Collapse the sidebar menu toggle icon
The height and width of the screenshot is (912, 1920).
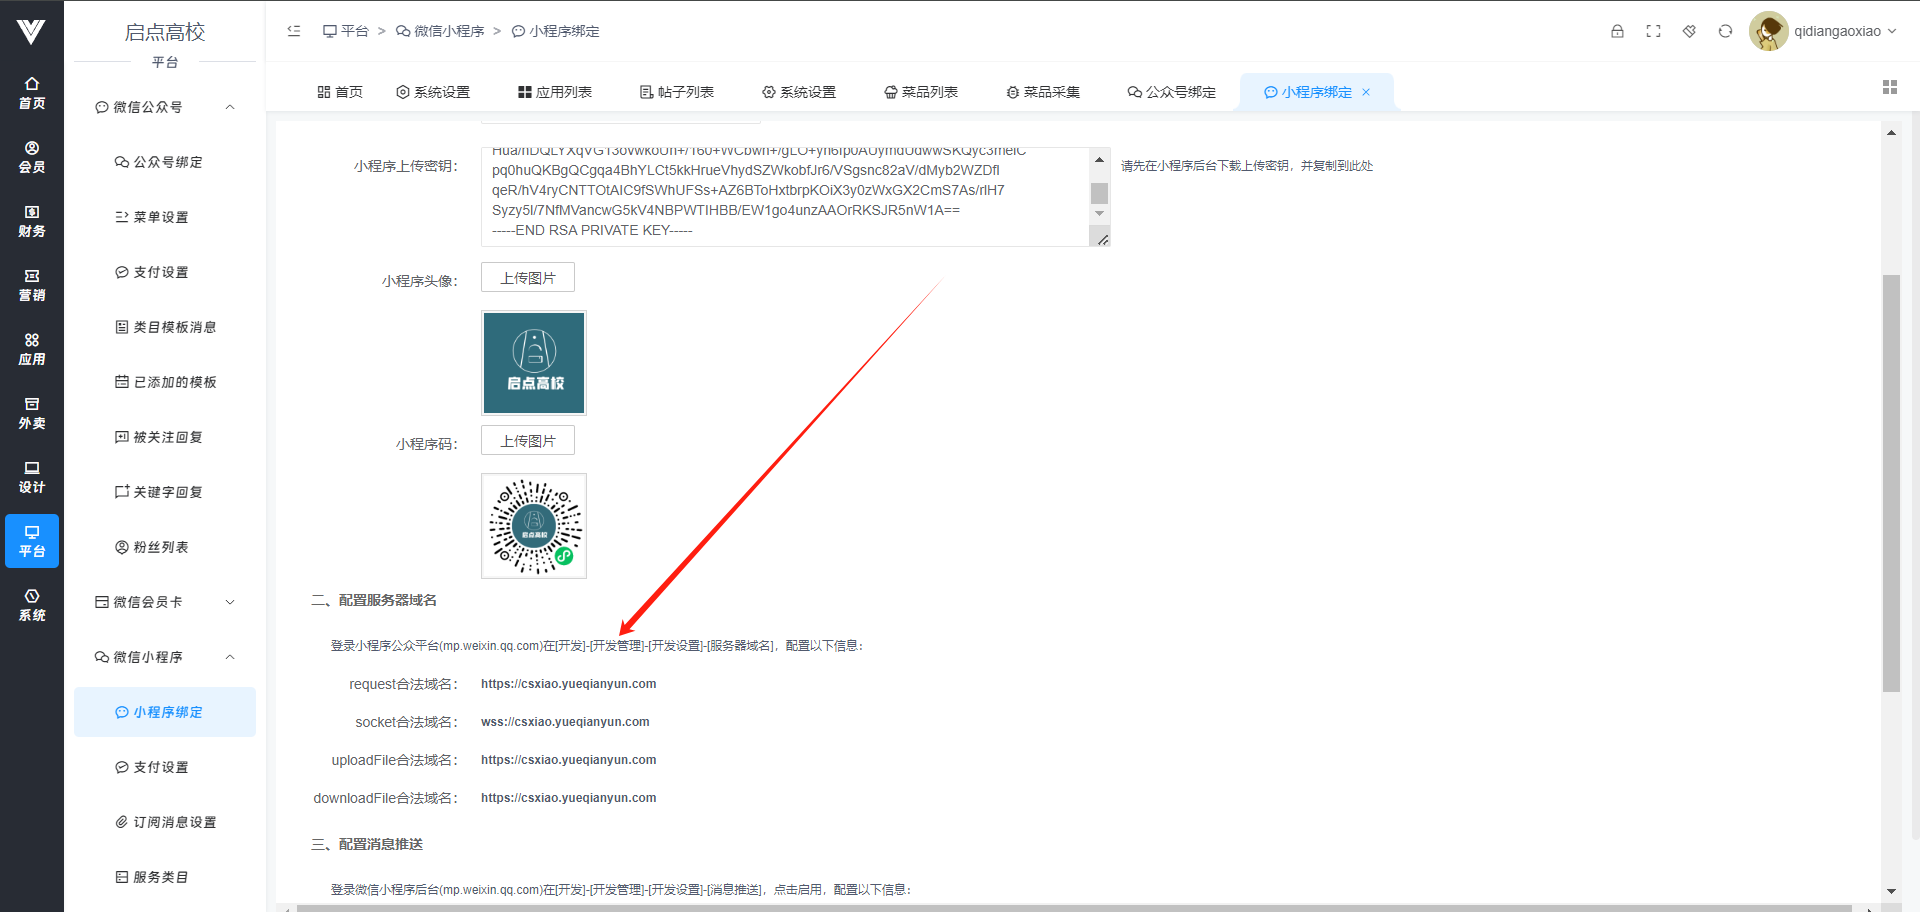[x=294, y=31]
